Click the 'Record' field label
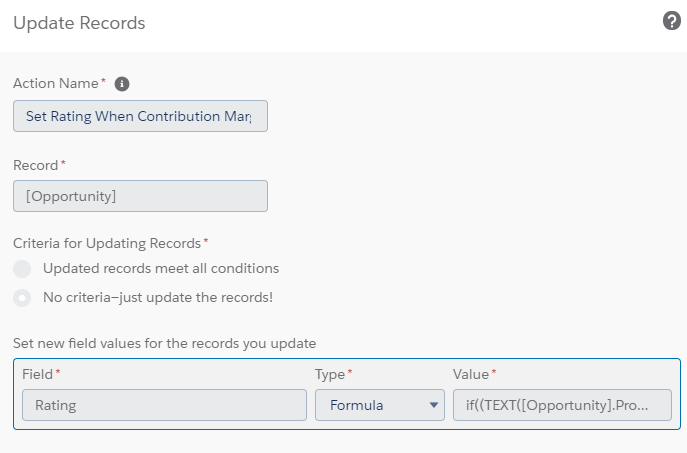The height and width of the screenshot is (453, 687). (36, 164)
